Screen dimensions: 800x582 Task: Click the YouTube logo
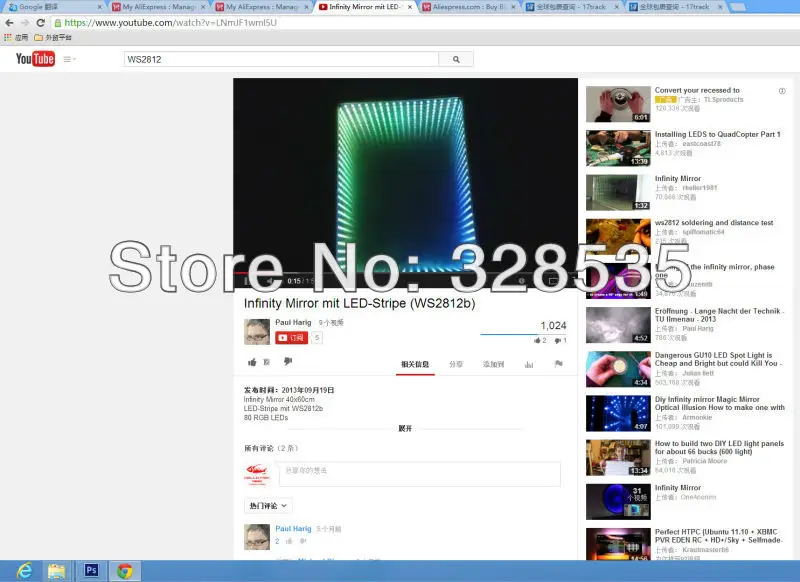(x=35, y=59)
